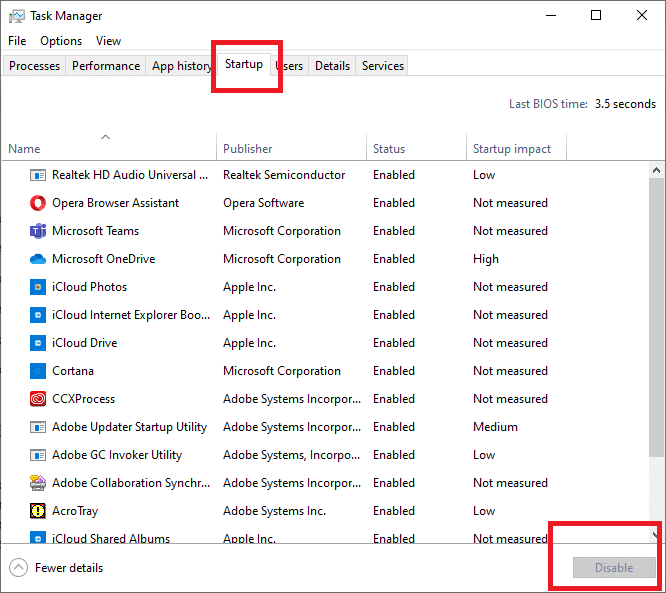Switch to the Details tab
666x593 pixels.
332,66
